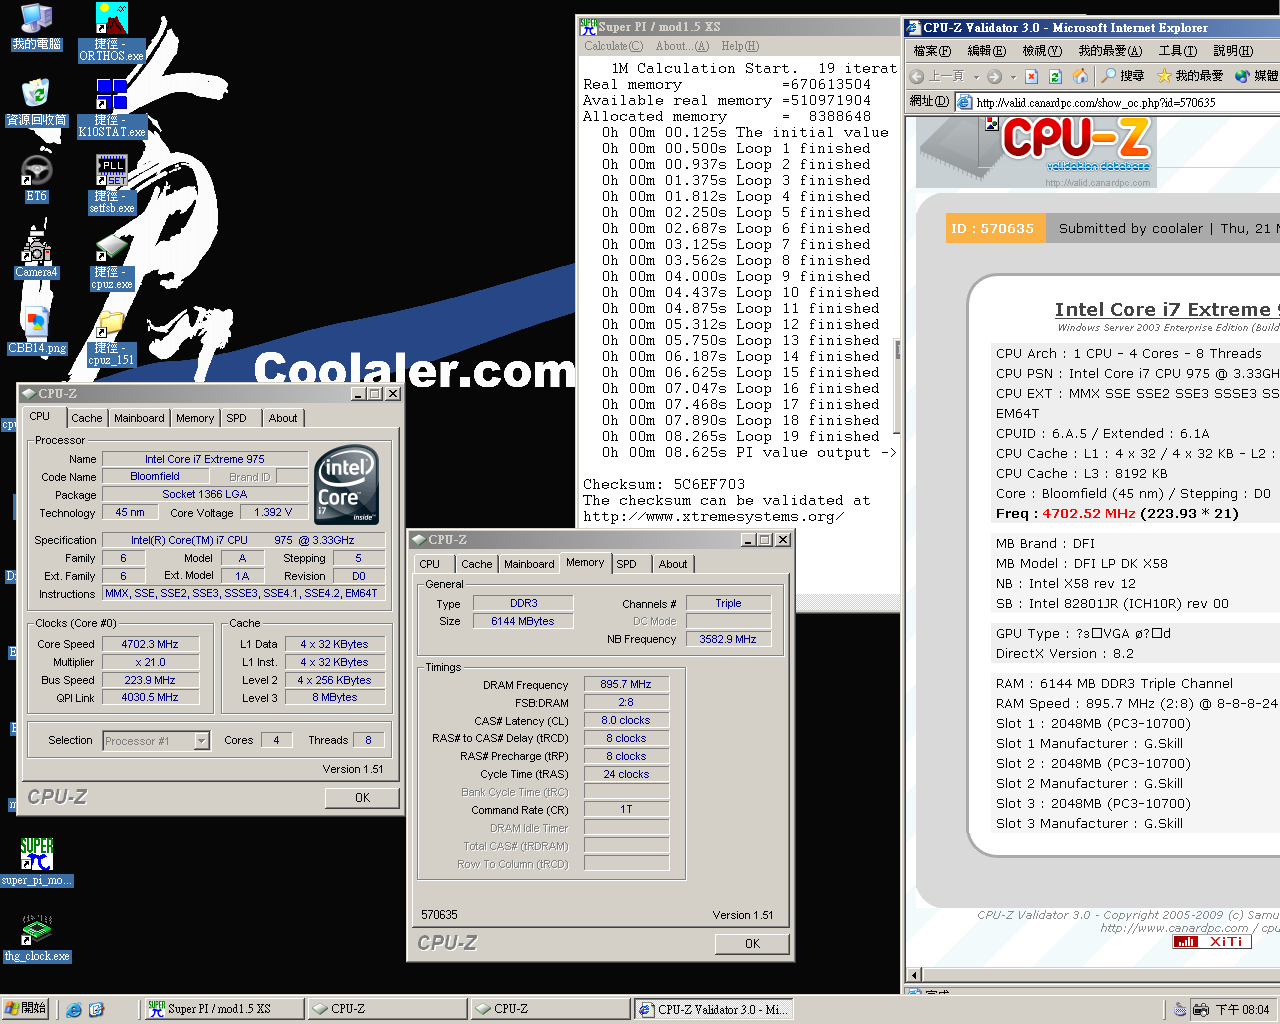Screen dimensions: 1280x1024
Task: Open the Recycle Bin desktop icon
Action: [x=36, y=102]
